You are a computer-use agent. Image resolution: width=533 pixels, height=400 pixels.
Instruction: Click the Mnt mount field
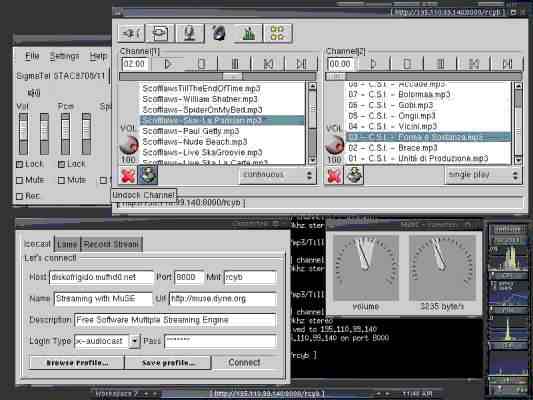tap(250, 277)
